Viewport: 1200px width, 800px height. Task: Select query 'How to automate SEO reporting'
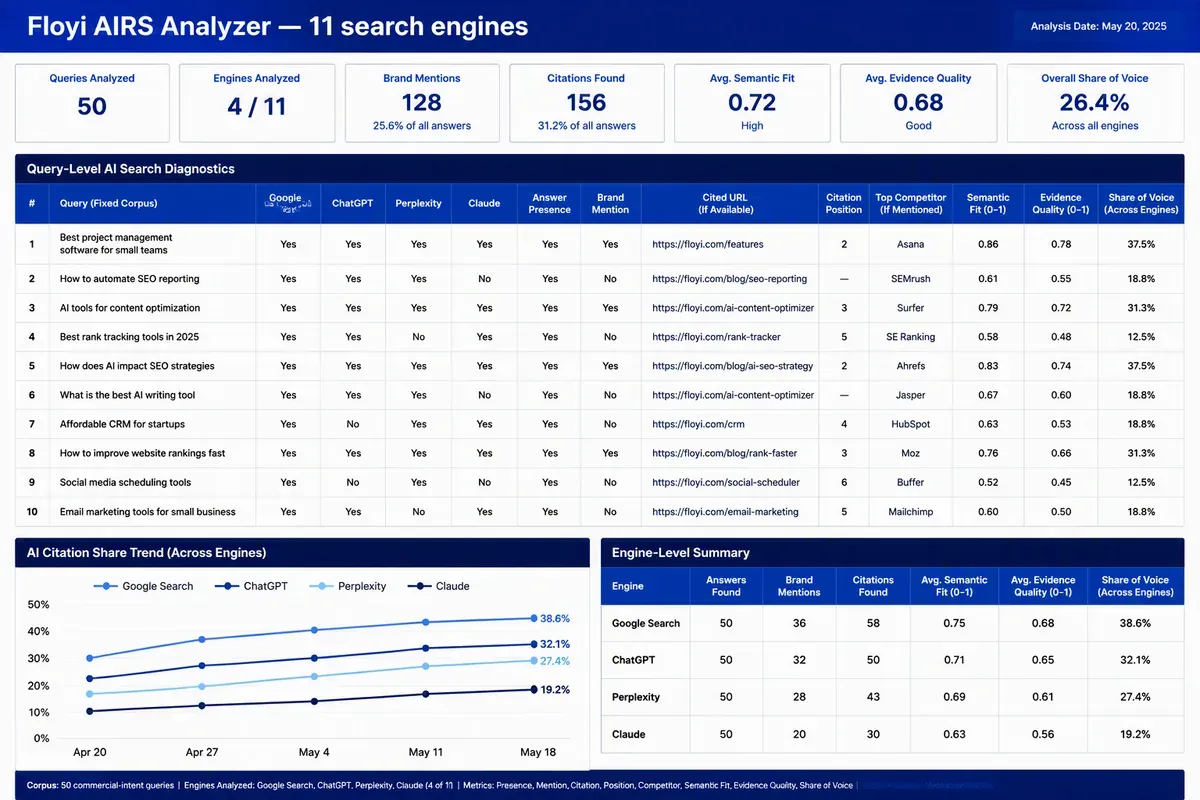(130, 279)
